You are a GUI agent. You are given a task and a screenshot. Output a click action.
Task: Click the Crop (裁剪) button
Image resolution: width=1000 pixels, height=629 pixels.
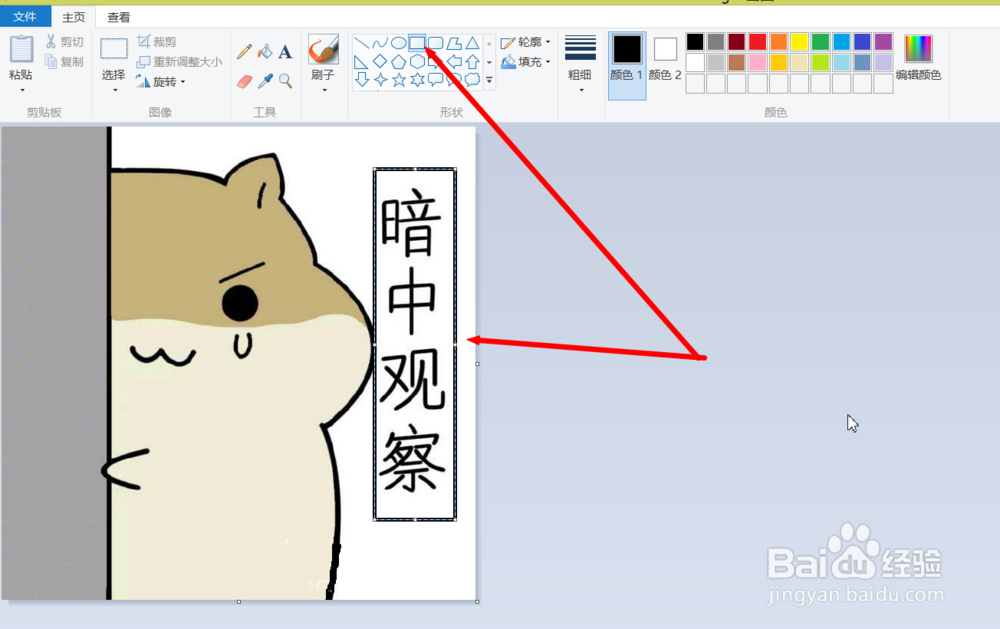(157, 42)
